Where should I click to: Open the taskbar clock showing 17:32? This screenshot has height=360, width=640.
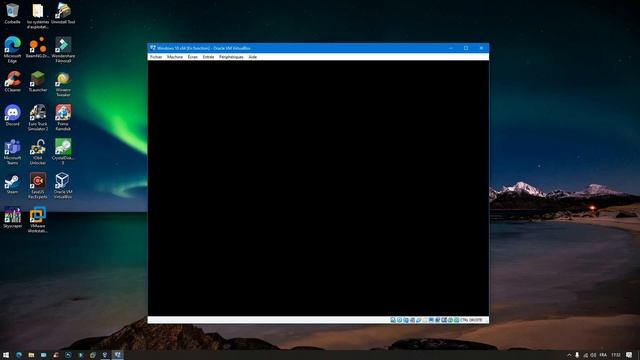click(x=616, y=355)
